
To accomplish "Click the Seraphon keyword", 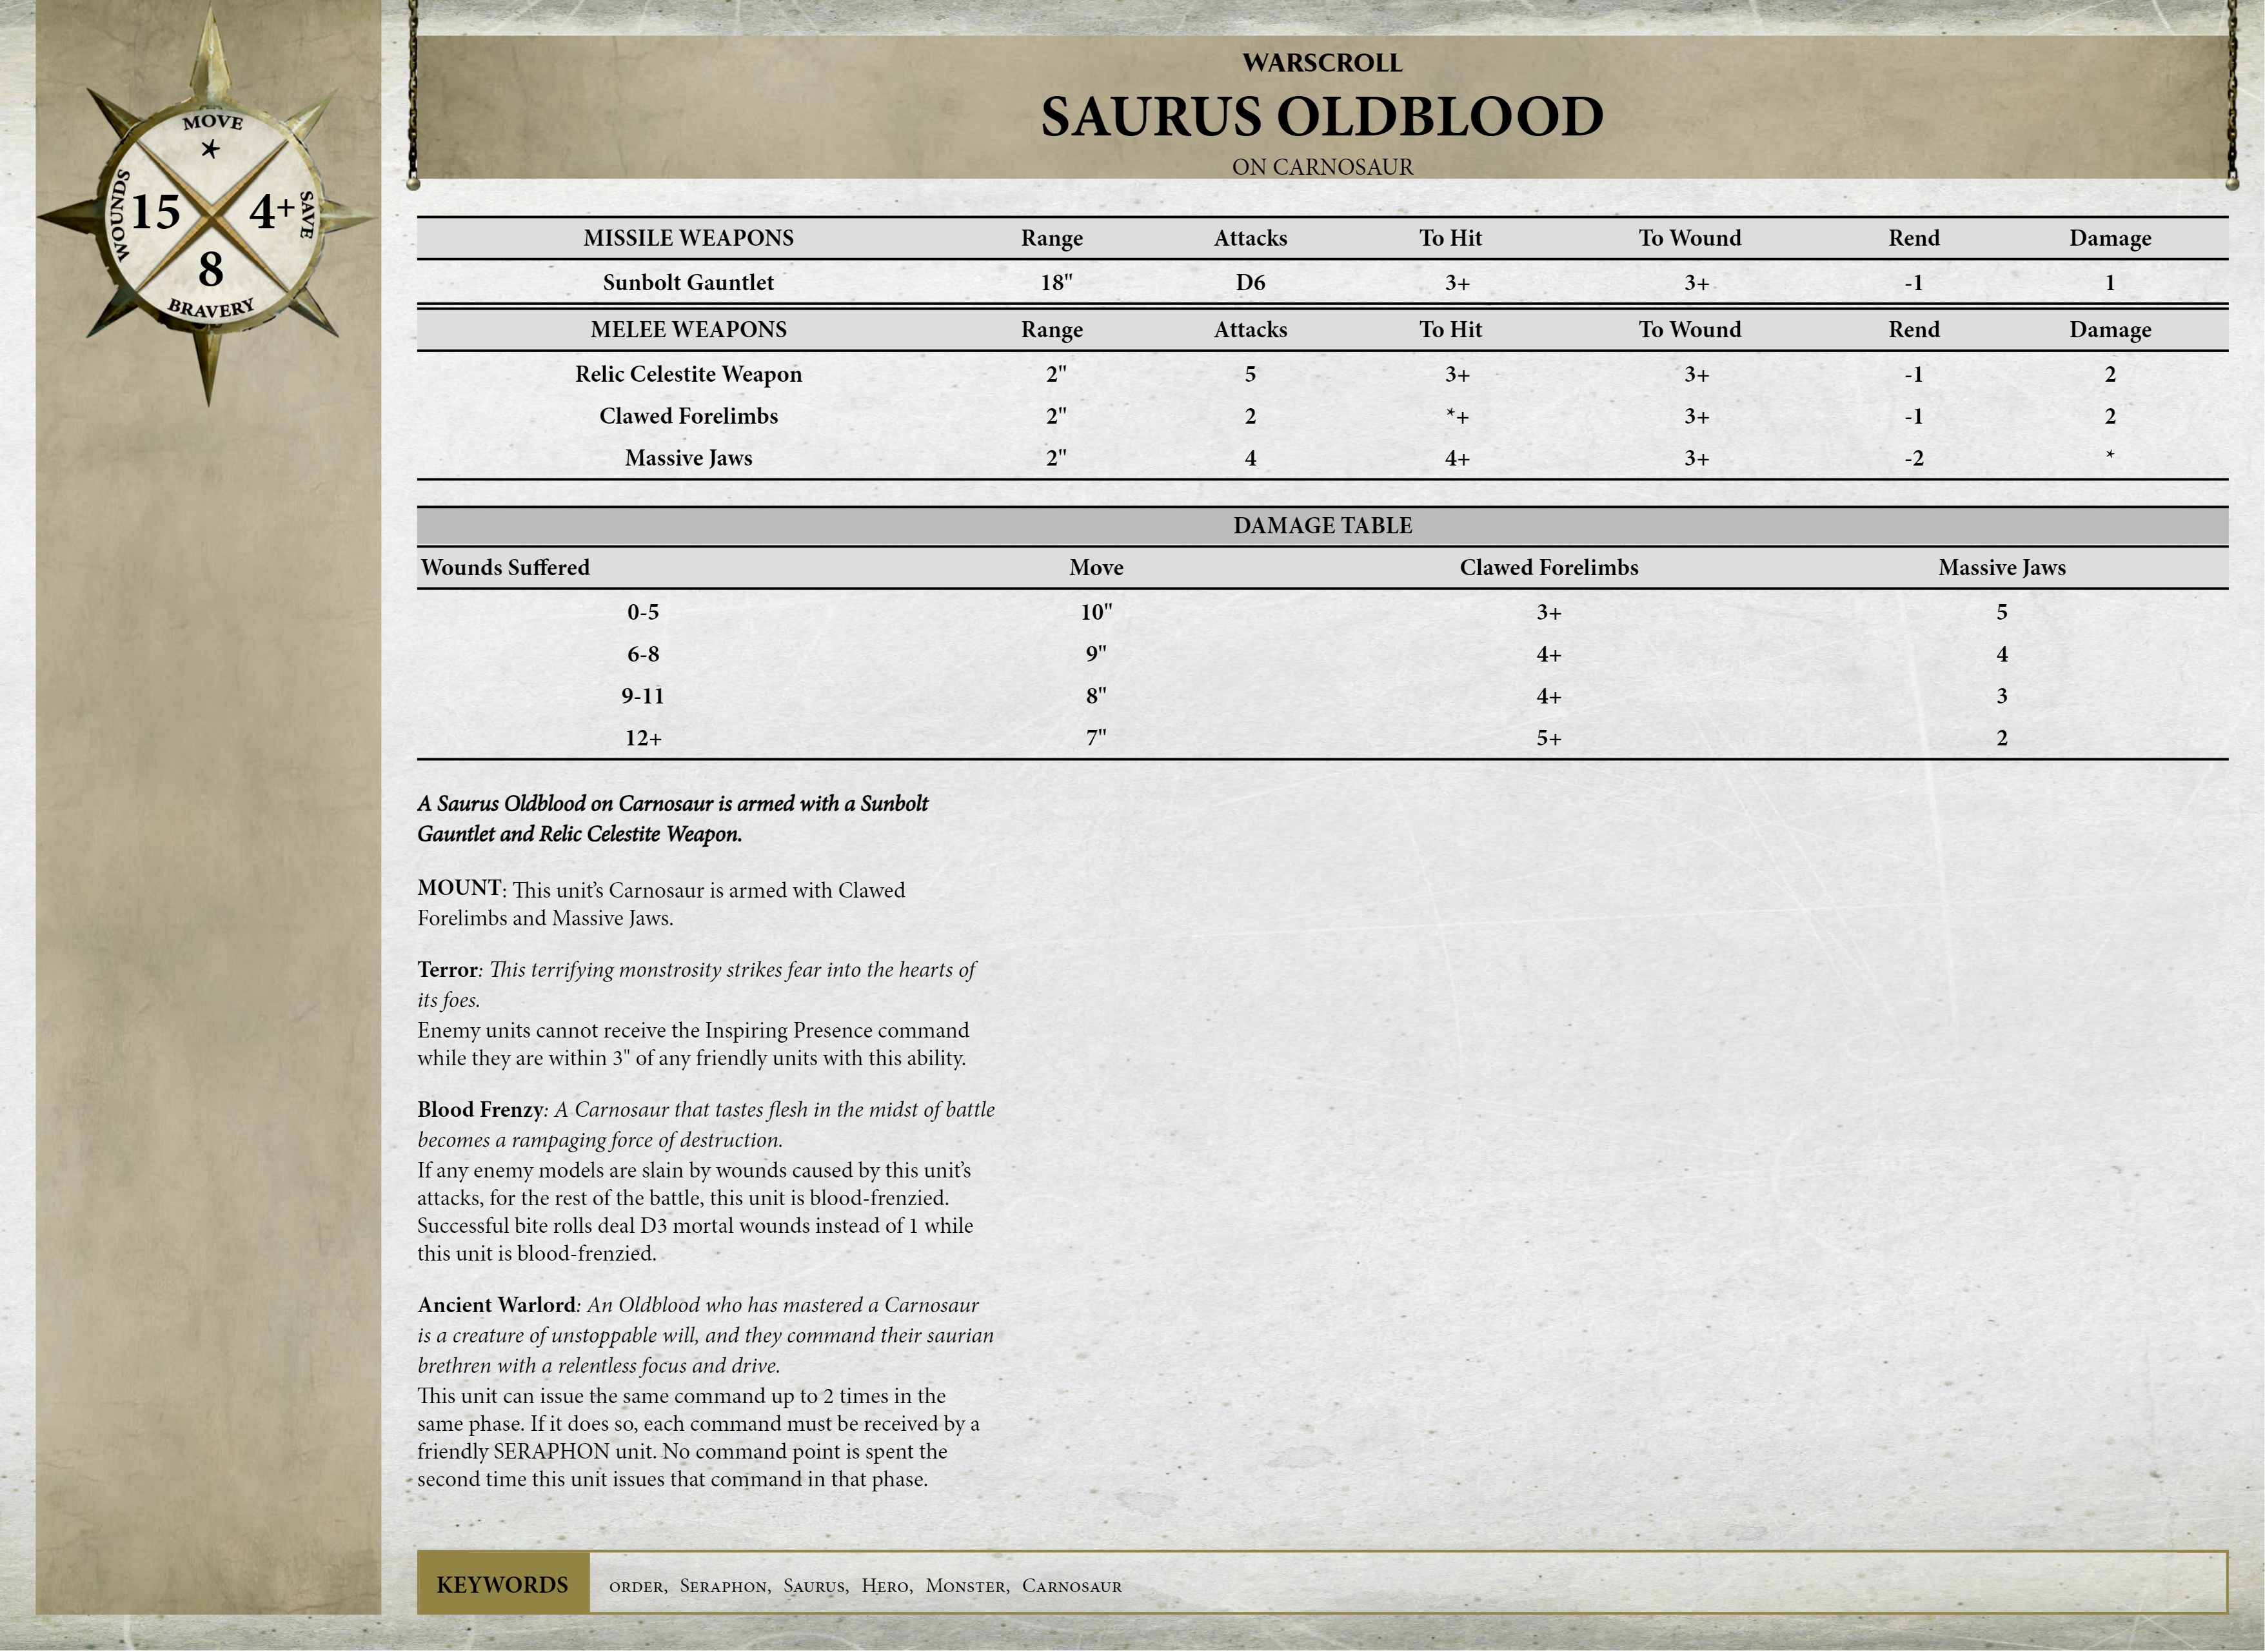I will point(723,1586).
